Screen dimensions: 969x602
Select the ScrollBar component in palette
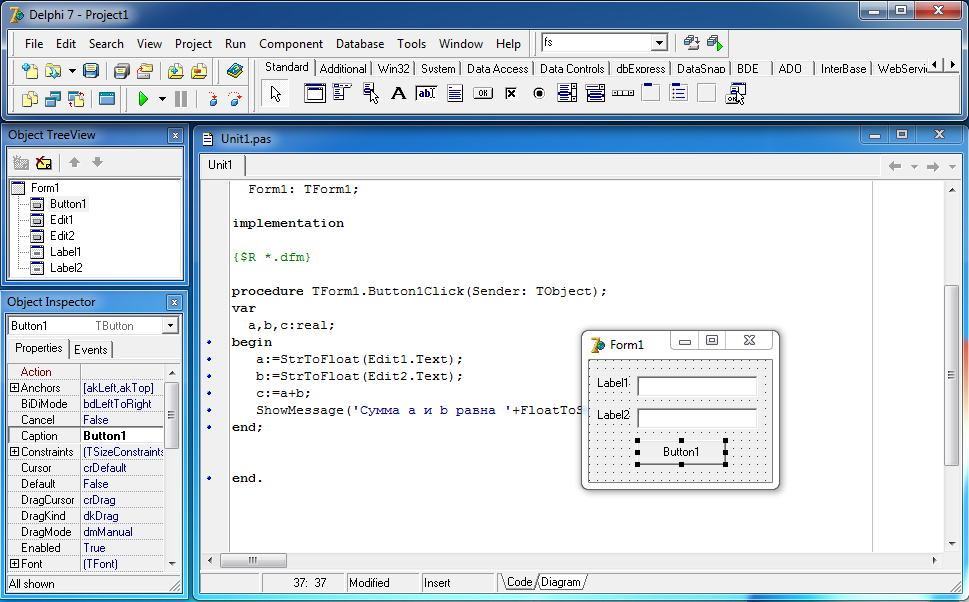pyautogui.click(x=623, y=93)
